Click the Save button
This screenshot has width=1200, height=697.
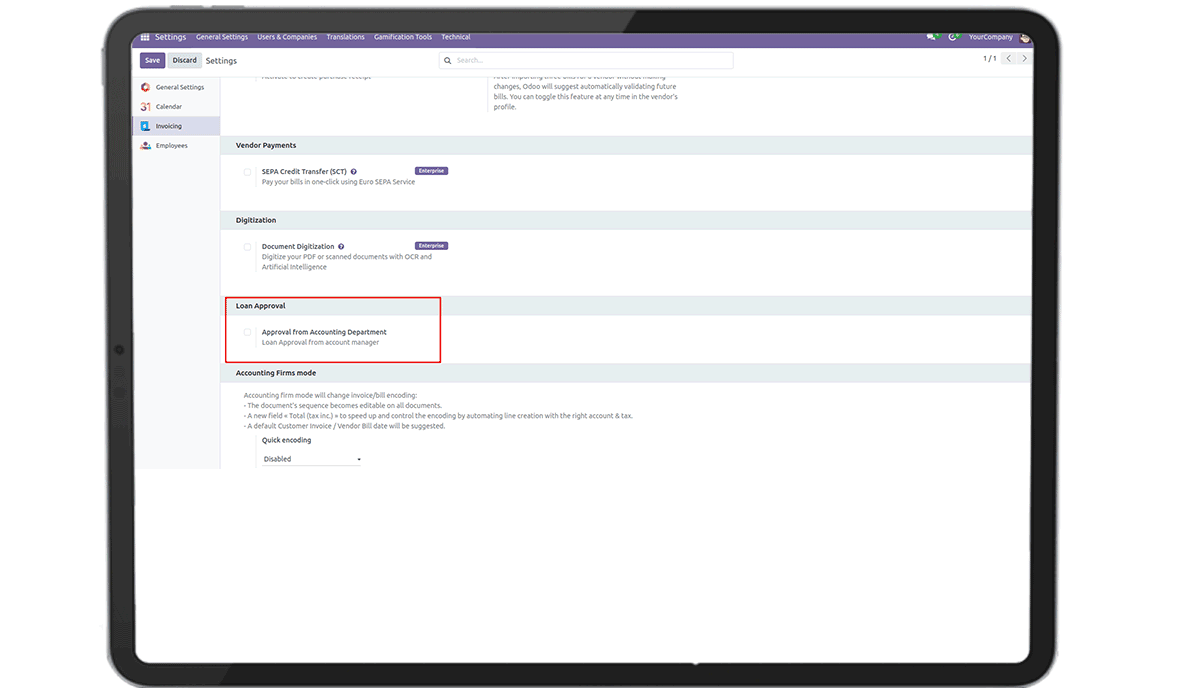pyautogui.click(x=152, y=60)
